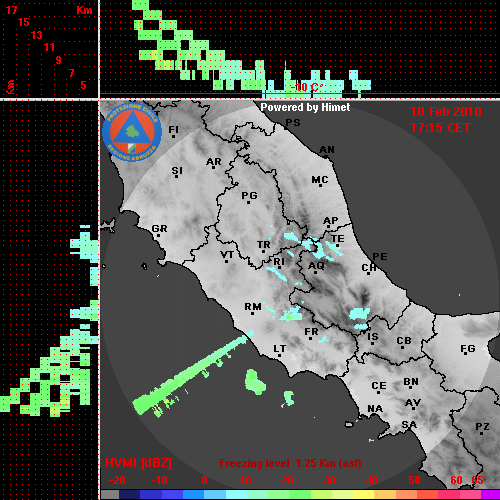Pick the SA city label

409,425
